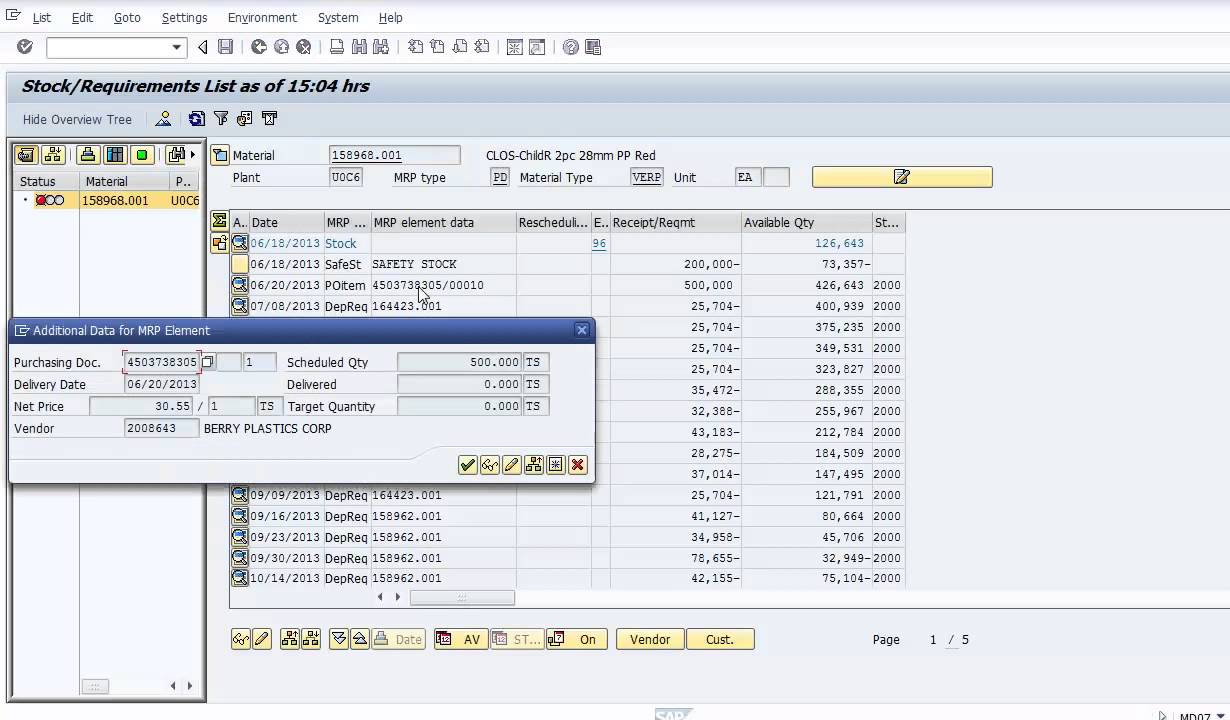Click the Available Qty column header
Screen dimensions: 1230x720
point(806,222)
